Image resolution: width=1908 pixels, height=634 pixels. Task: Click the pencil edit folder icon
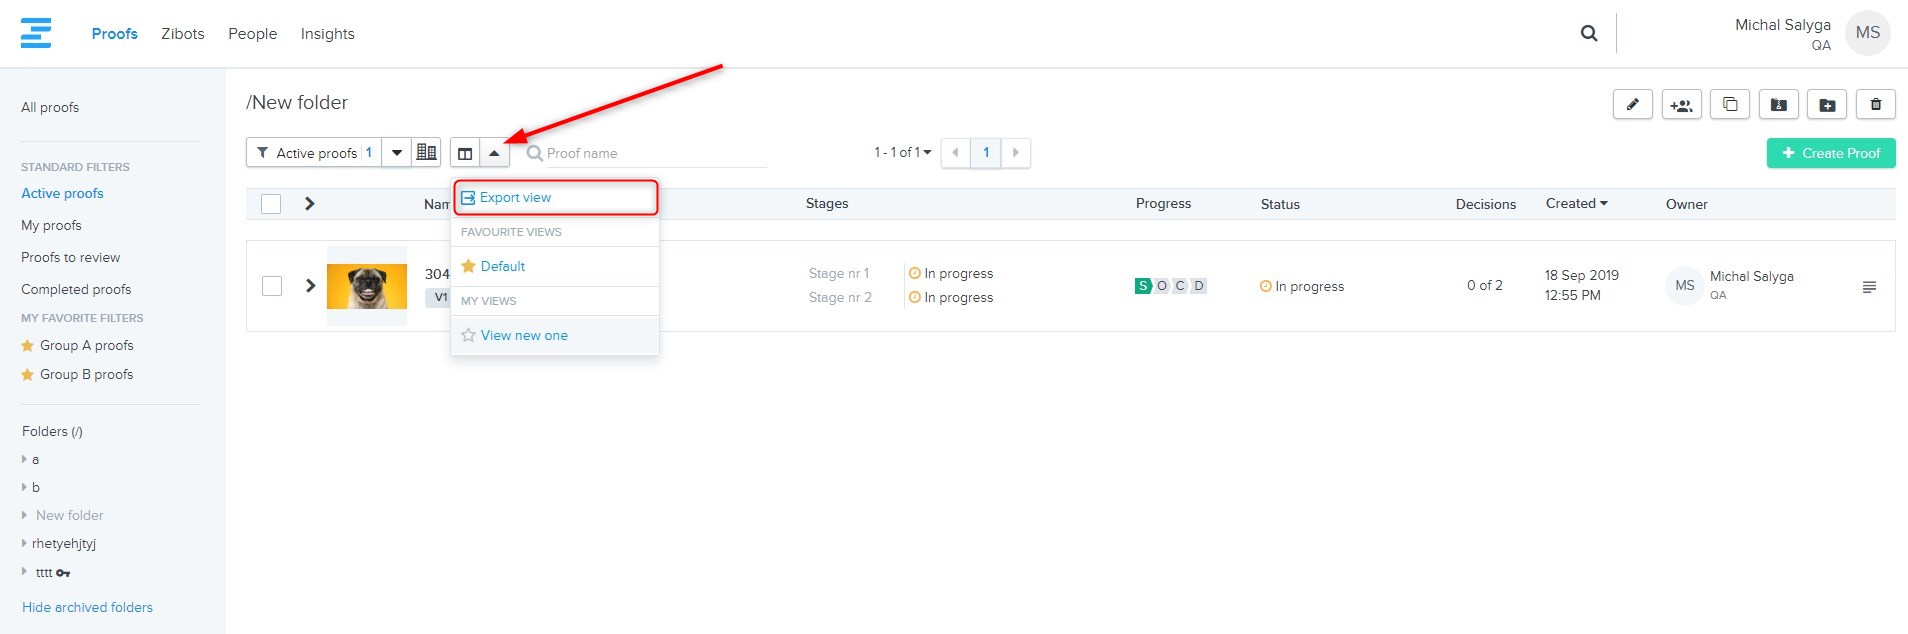[1632, 105]
